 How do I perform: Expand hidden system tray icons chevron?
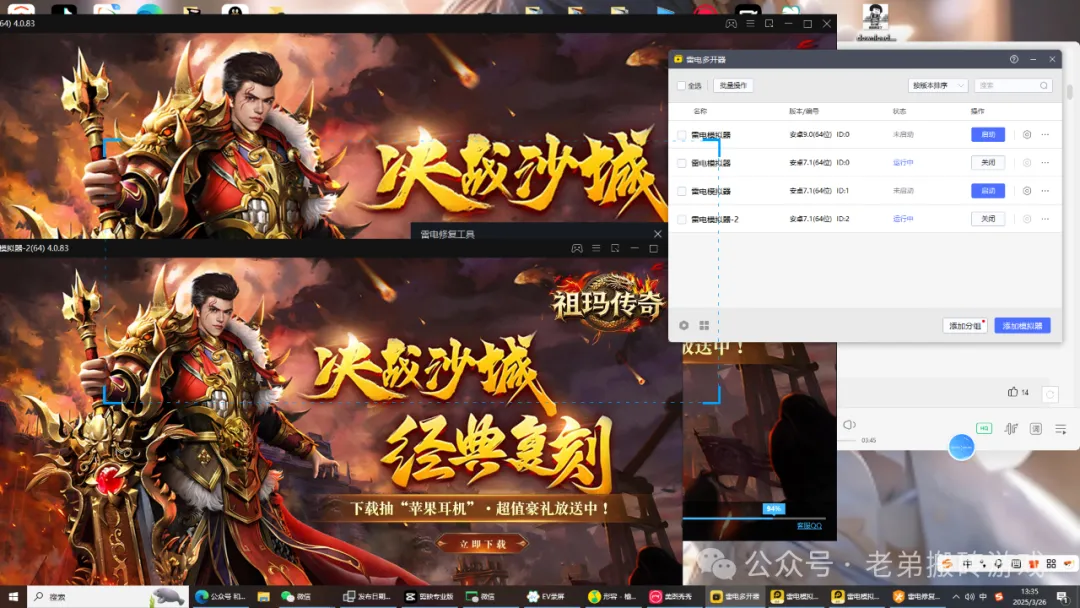[x=956, y=596]
